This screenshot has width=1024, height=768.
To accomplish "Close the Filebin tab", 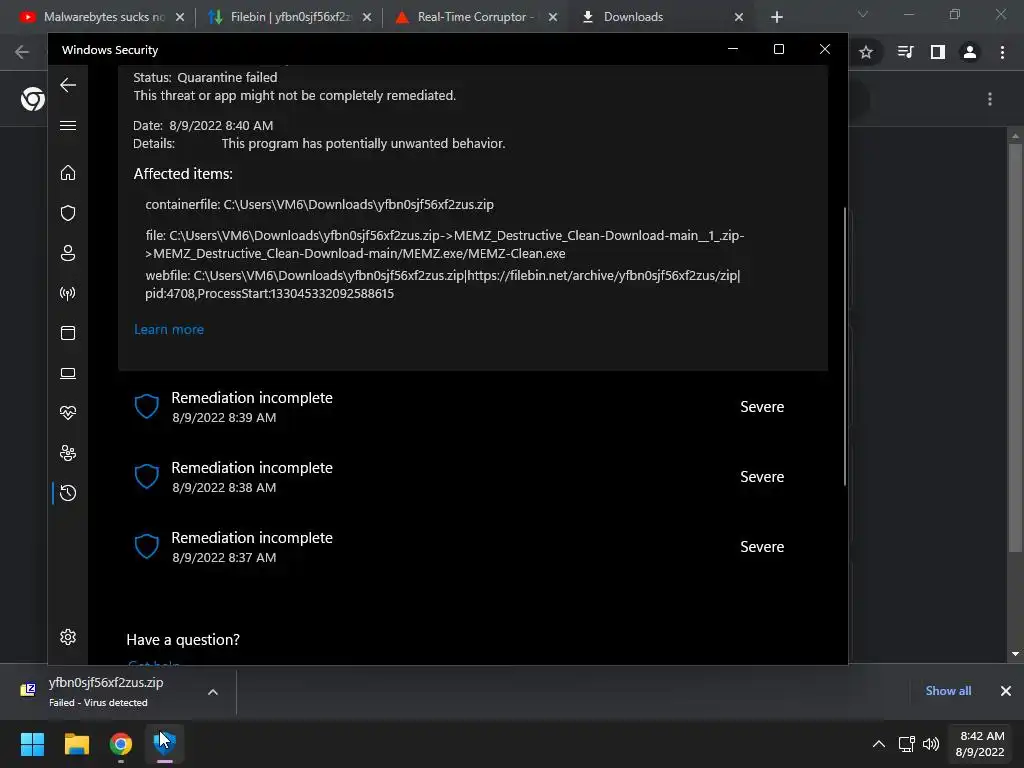I will tap(367, 17).
